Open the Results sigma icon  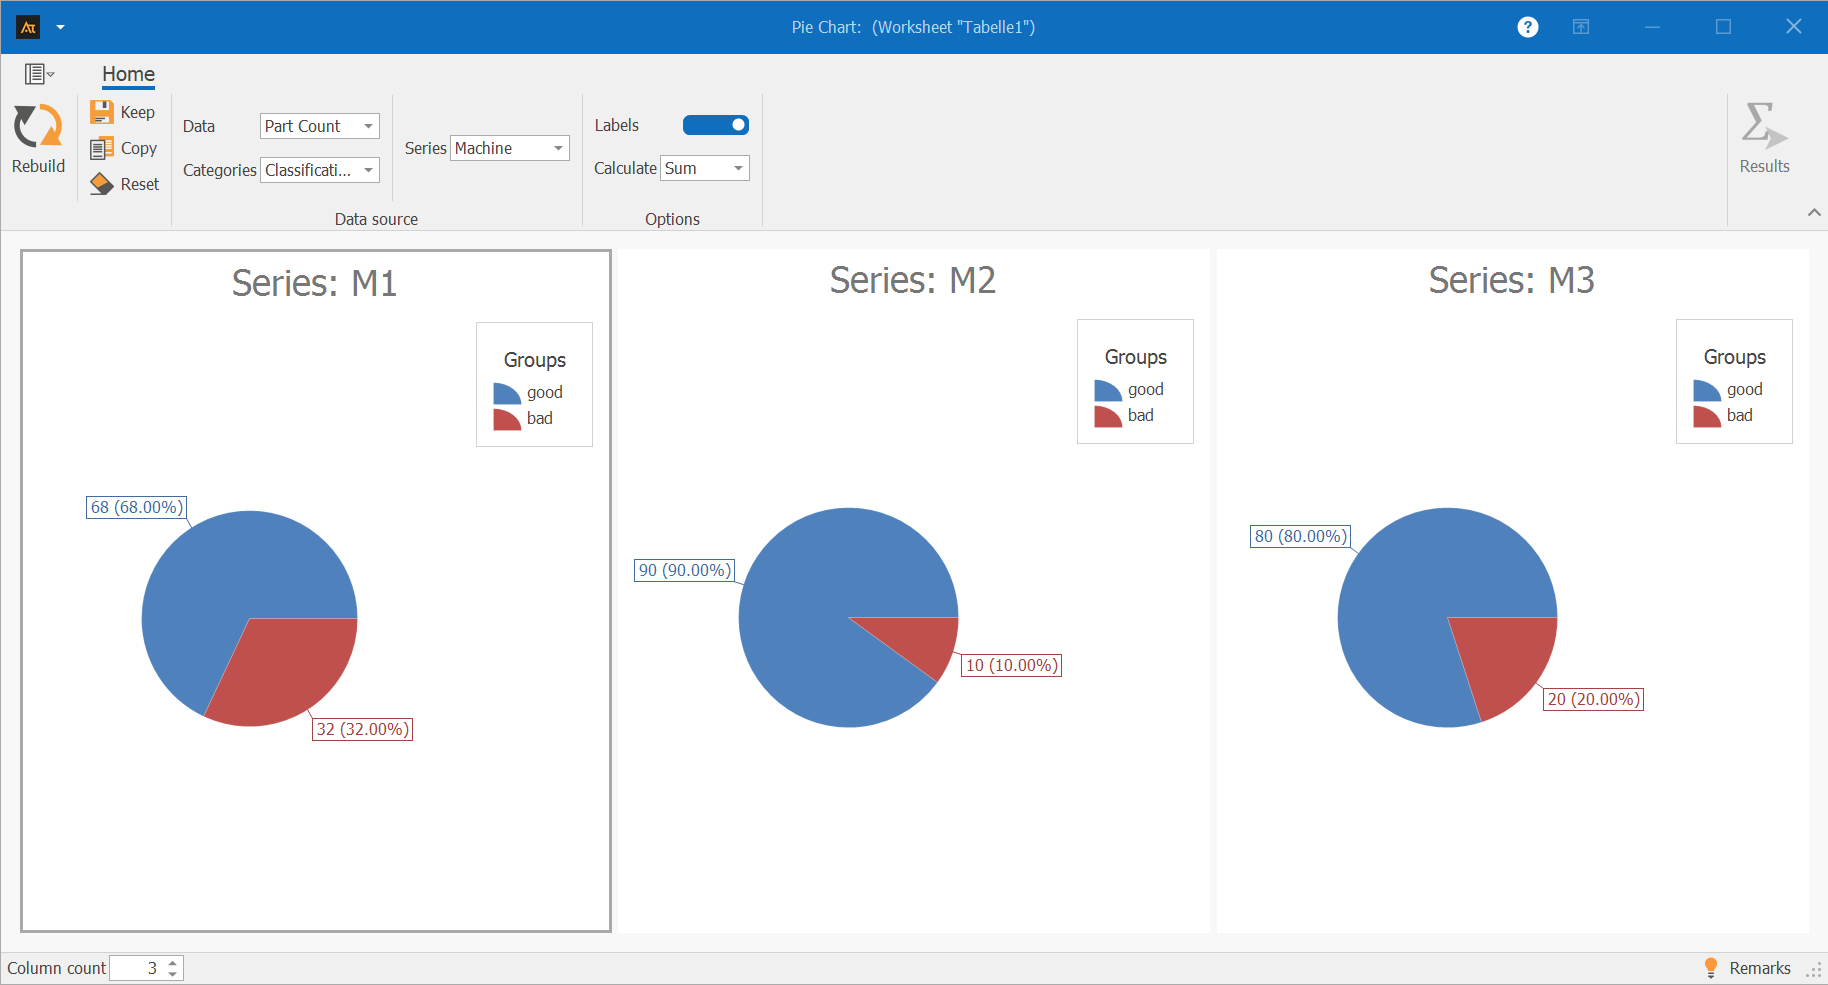pos(1763,127)
